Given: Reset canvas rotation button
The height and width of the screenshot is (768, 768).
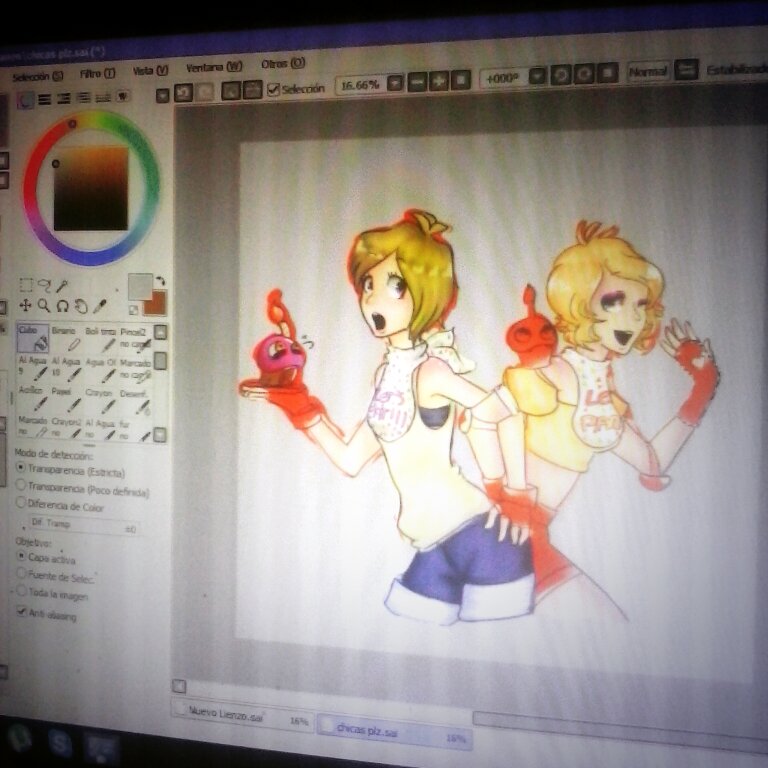Looking at the screenshot, I should [607, 73].
